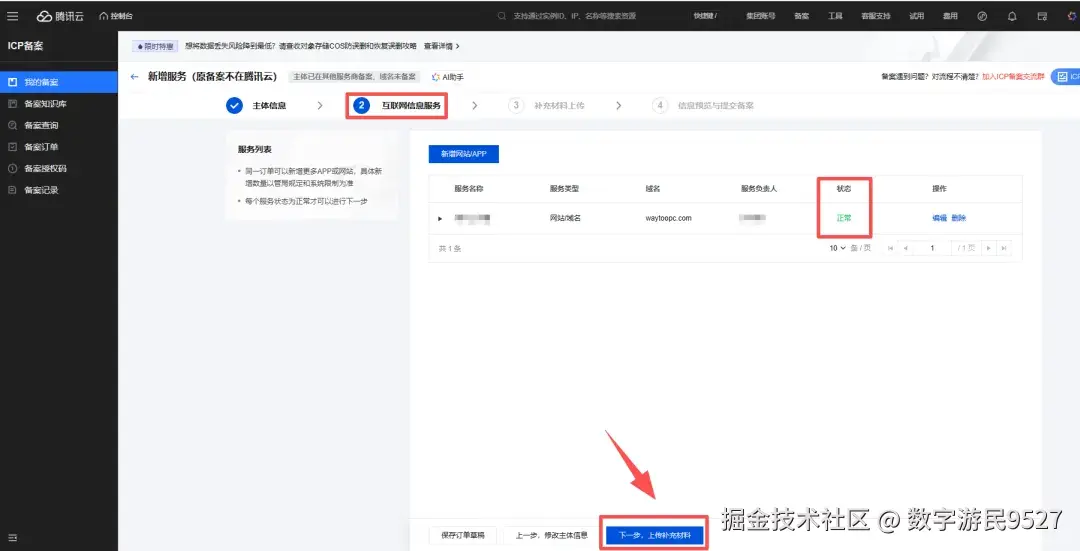Screen dimensions: 1080x551
Task: Open the AI助手 assistant
Action: click(x=448, y=77)
